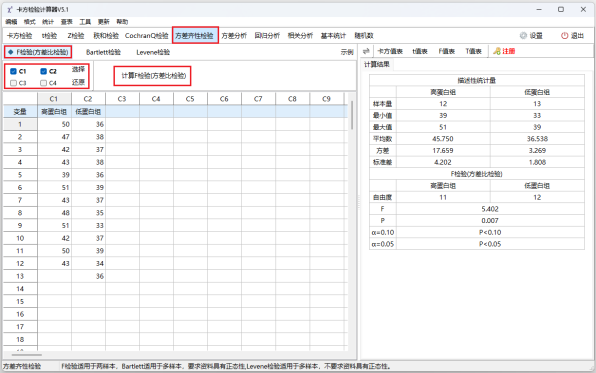Open the 查表 menu
Image resolution: width=596 pixels, height=373 pixels.
point(67,22)
